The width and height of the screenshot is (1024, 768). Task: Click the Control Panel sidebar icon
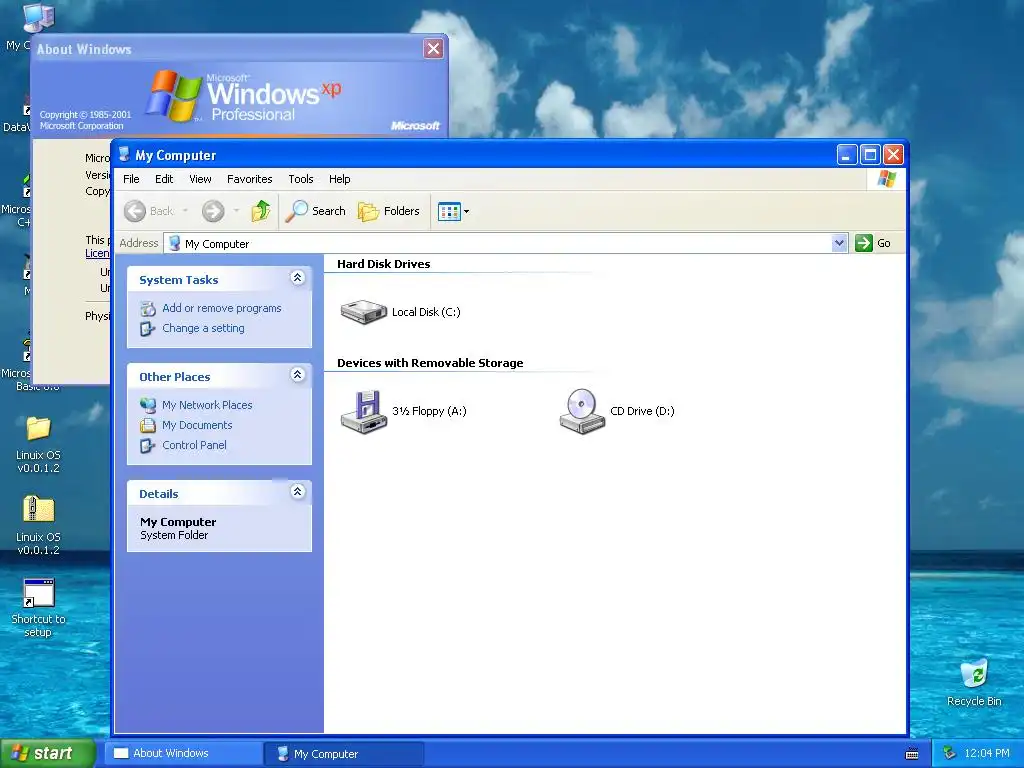[148, 445]
